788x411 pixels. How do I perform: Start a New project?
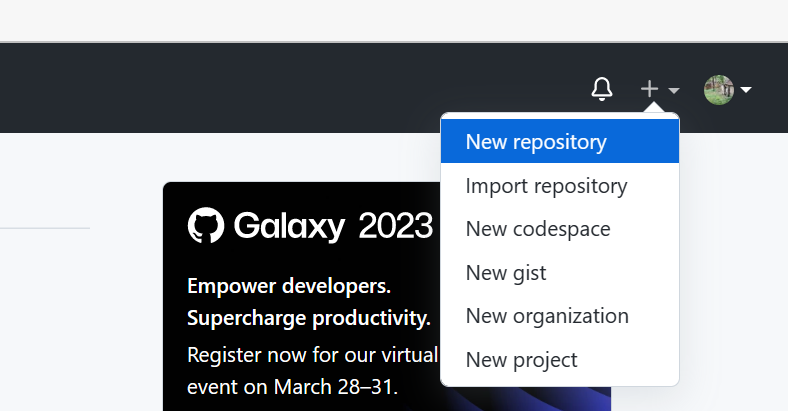[x=522, y=359]
